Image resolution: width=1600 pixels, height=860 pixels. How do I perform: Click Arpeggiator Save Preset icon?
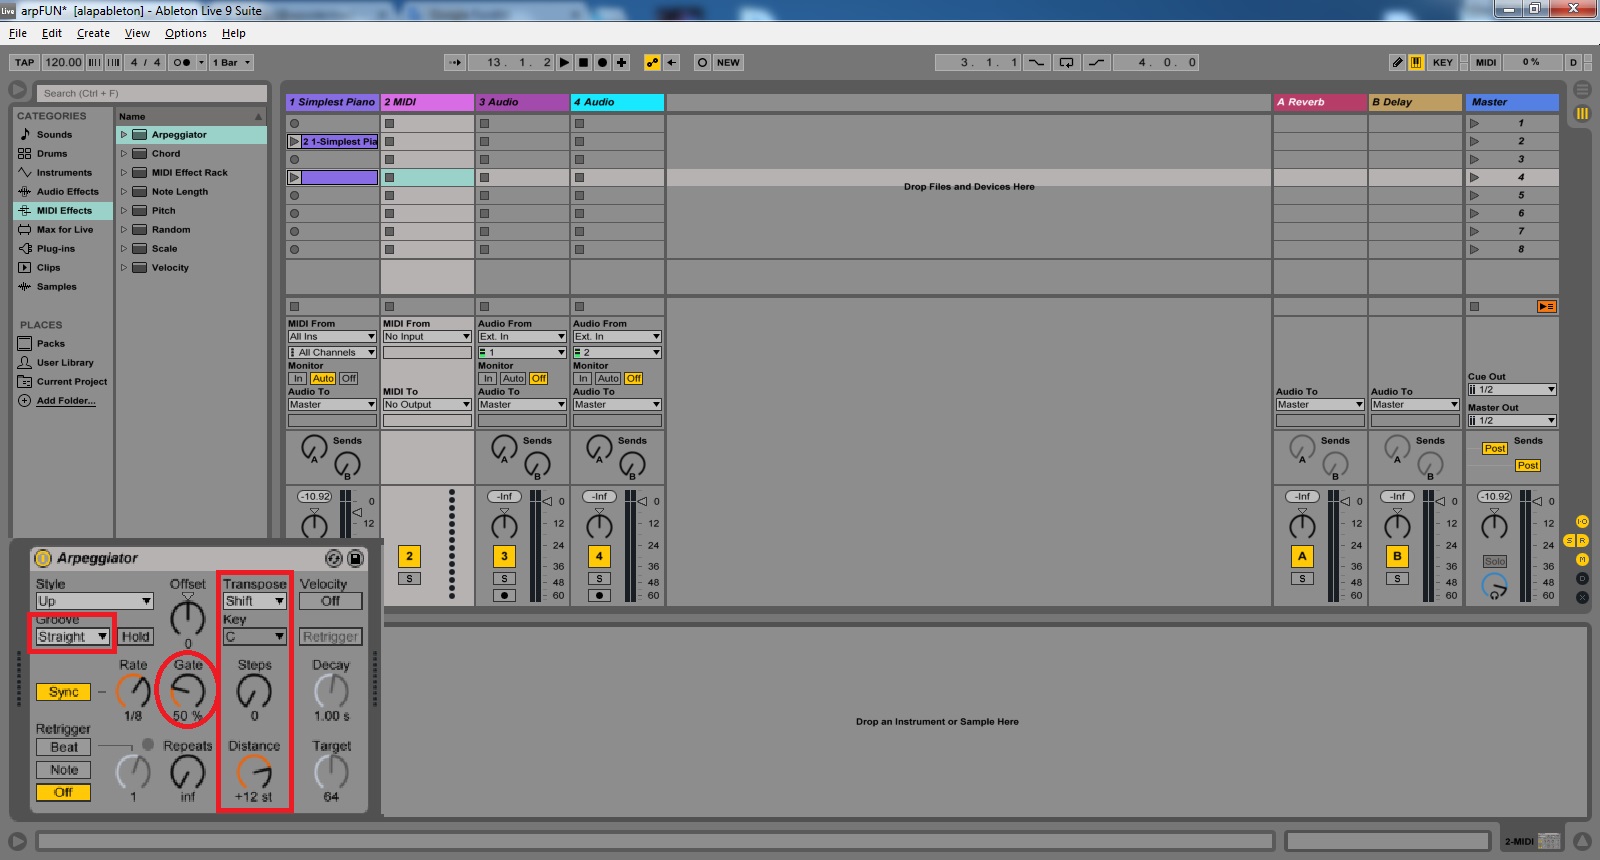tap(355, 558)
